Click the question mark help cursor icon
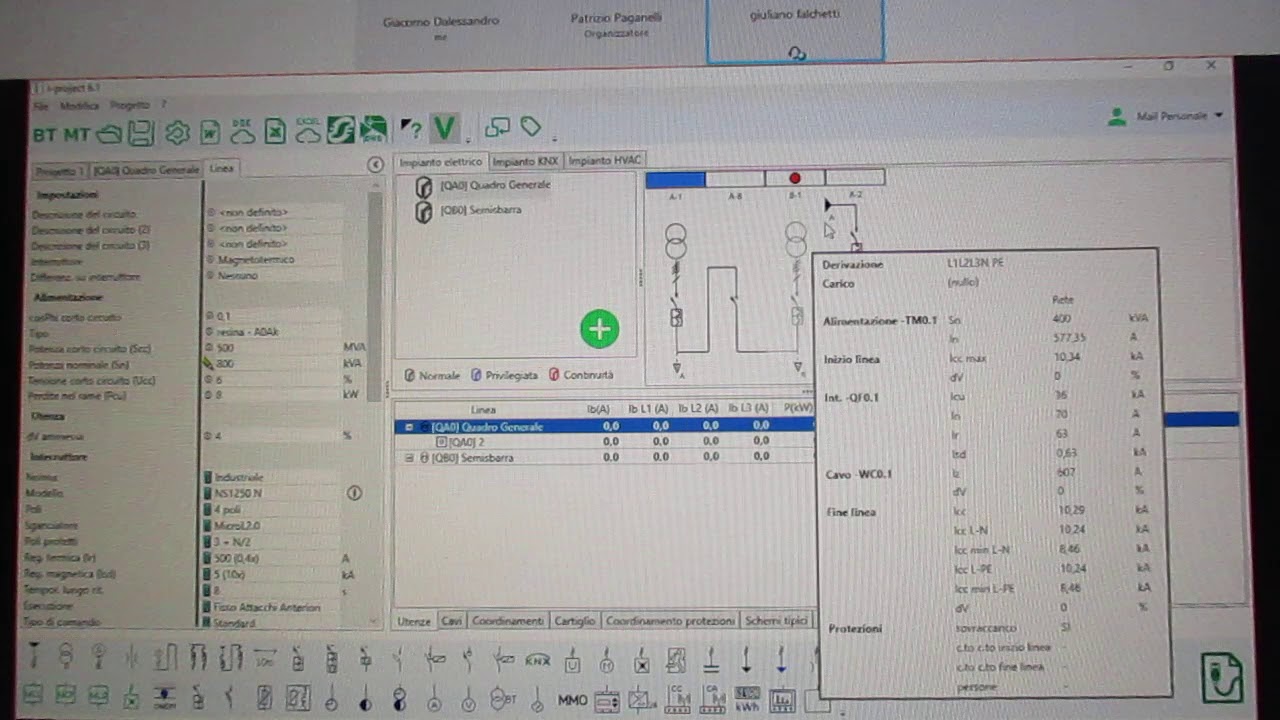Screen dimensions: 1280x720 point(411,129)
